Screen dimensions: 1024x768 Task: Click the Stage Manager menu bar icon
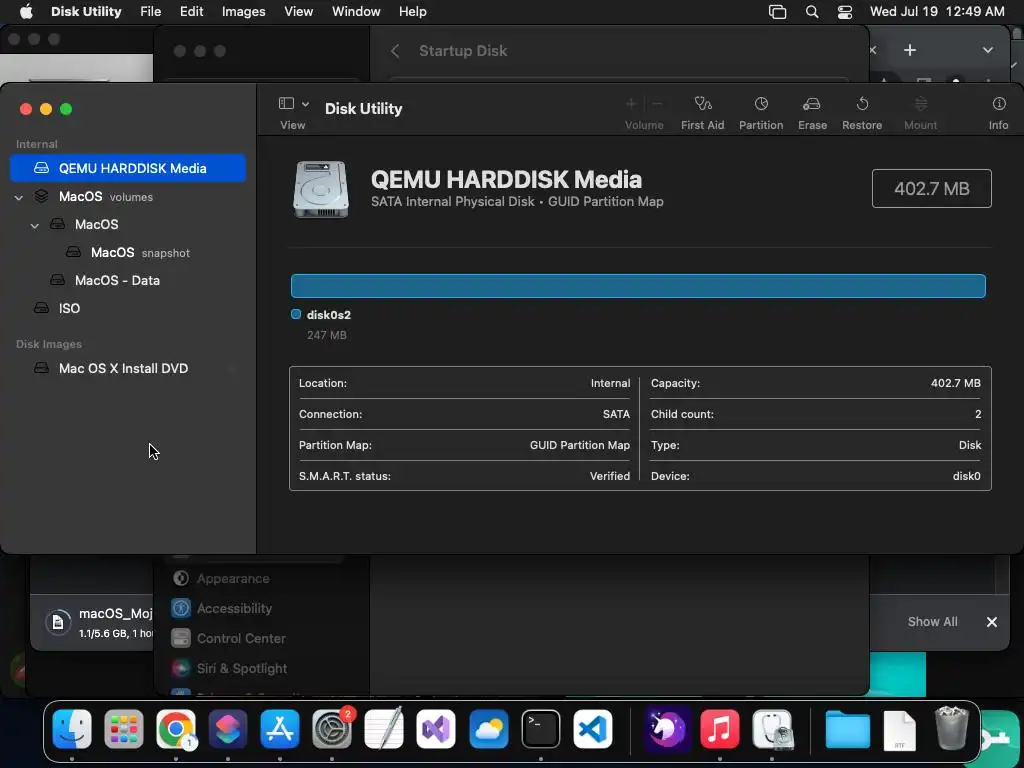[777, 12]
